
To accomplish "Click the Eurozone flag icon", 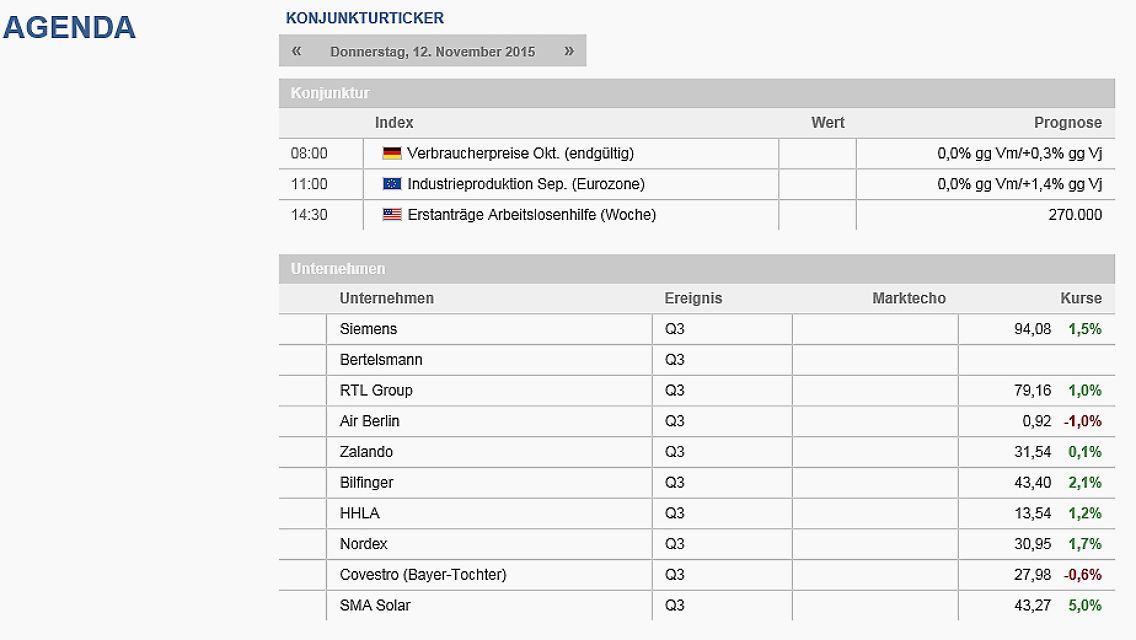I will click(x=392, y=184).
